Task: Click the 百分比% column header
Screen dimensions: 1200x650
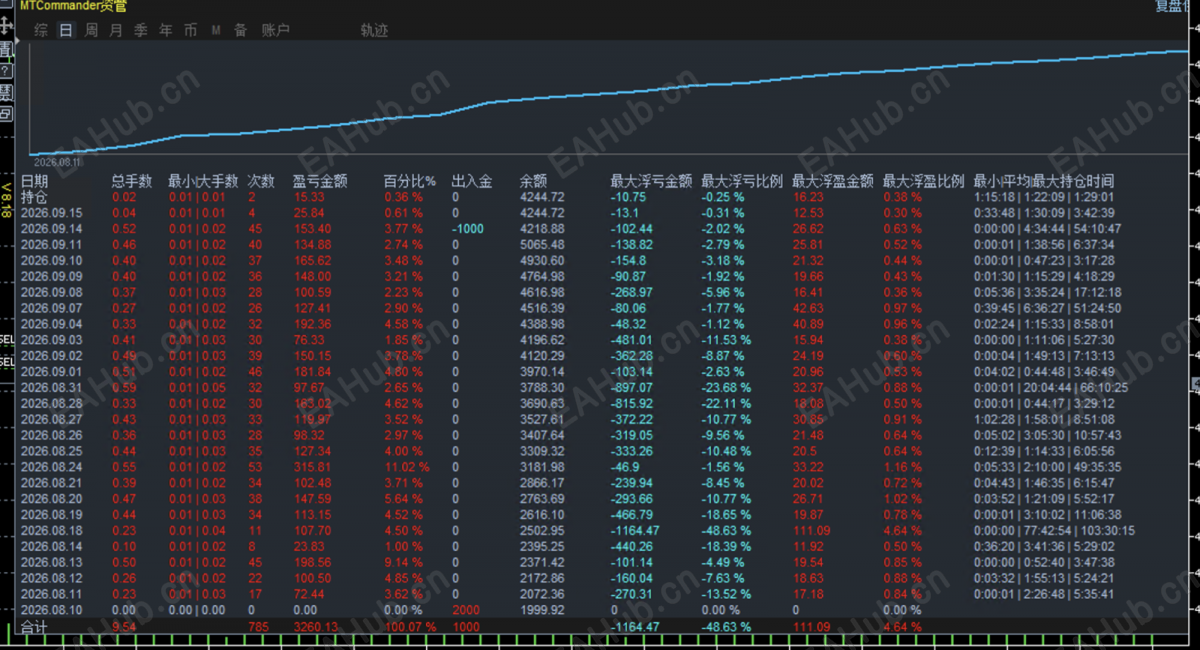Action: coord(410,181)
